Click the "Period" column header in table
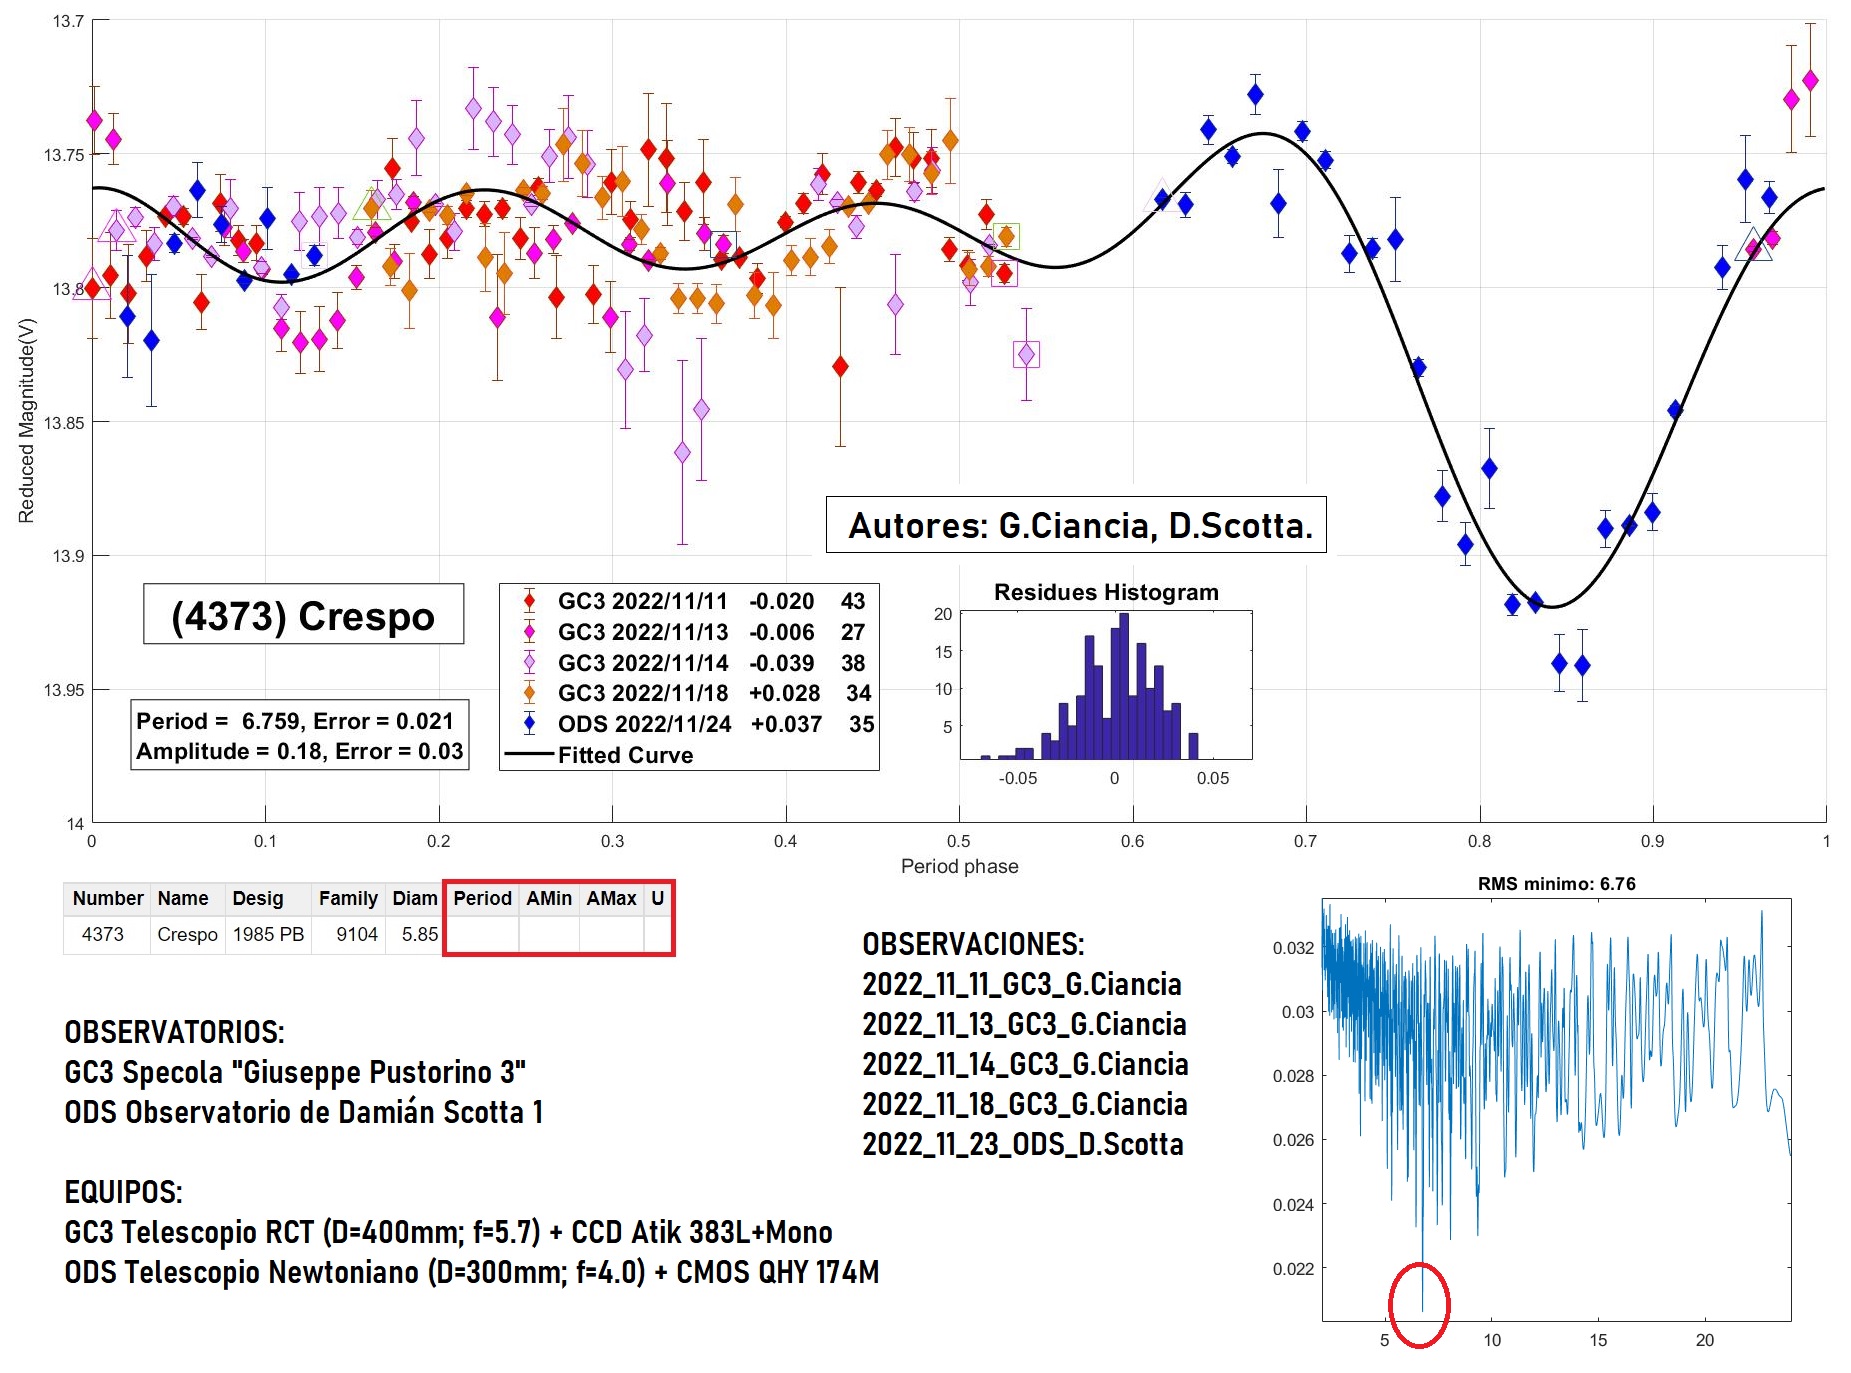Screen dimensions: 1851x1373 (482, 898)
